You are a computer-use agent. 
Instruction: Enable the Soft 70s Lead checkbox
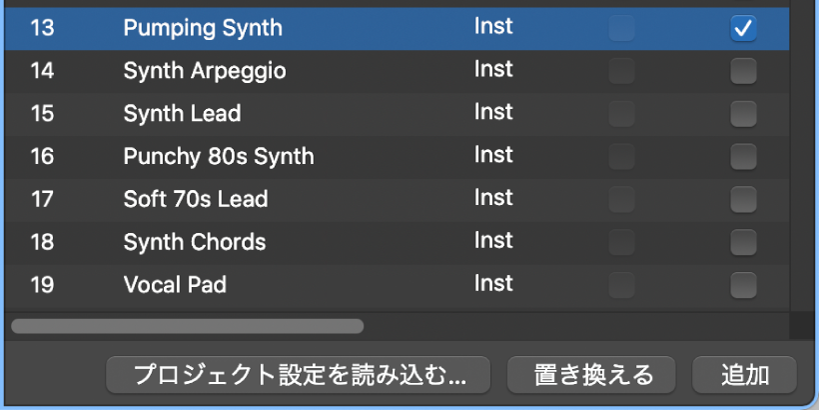(743, 200)
